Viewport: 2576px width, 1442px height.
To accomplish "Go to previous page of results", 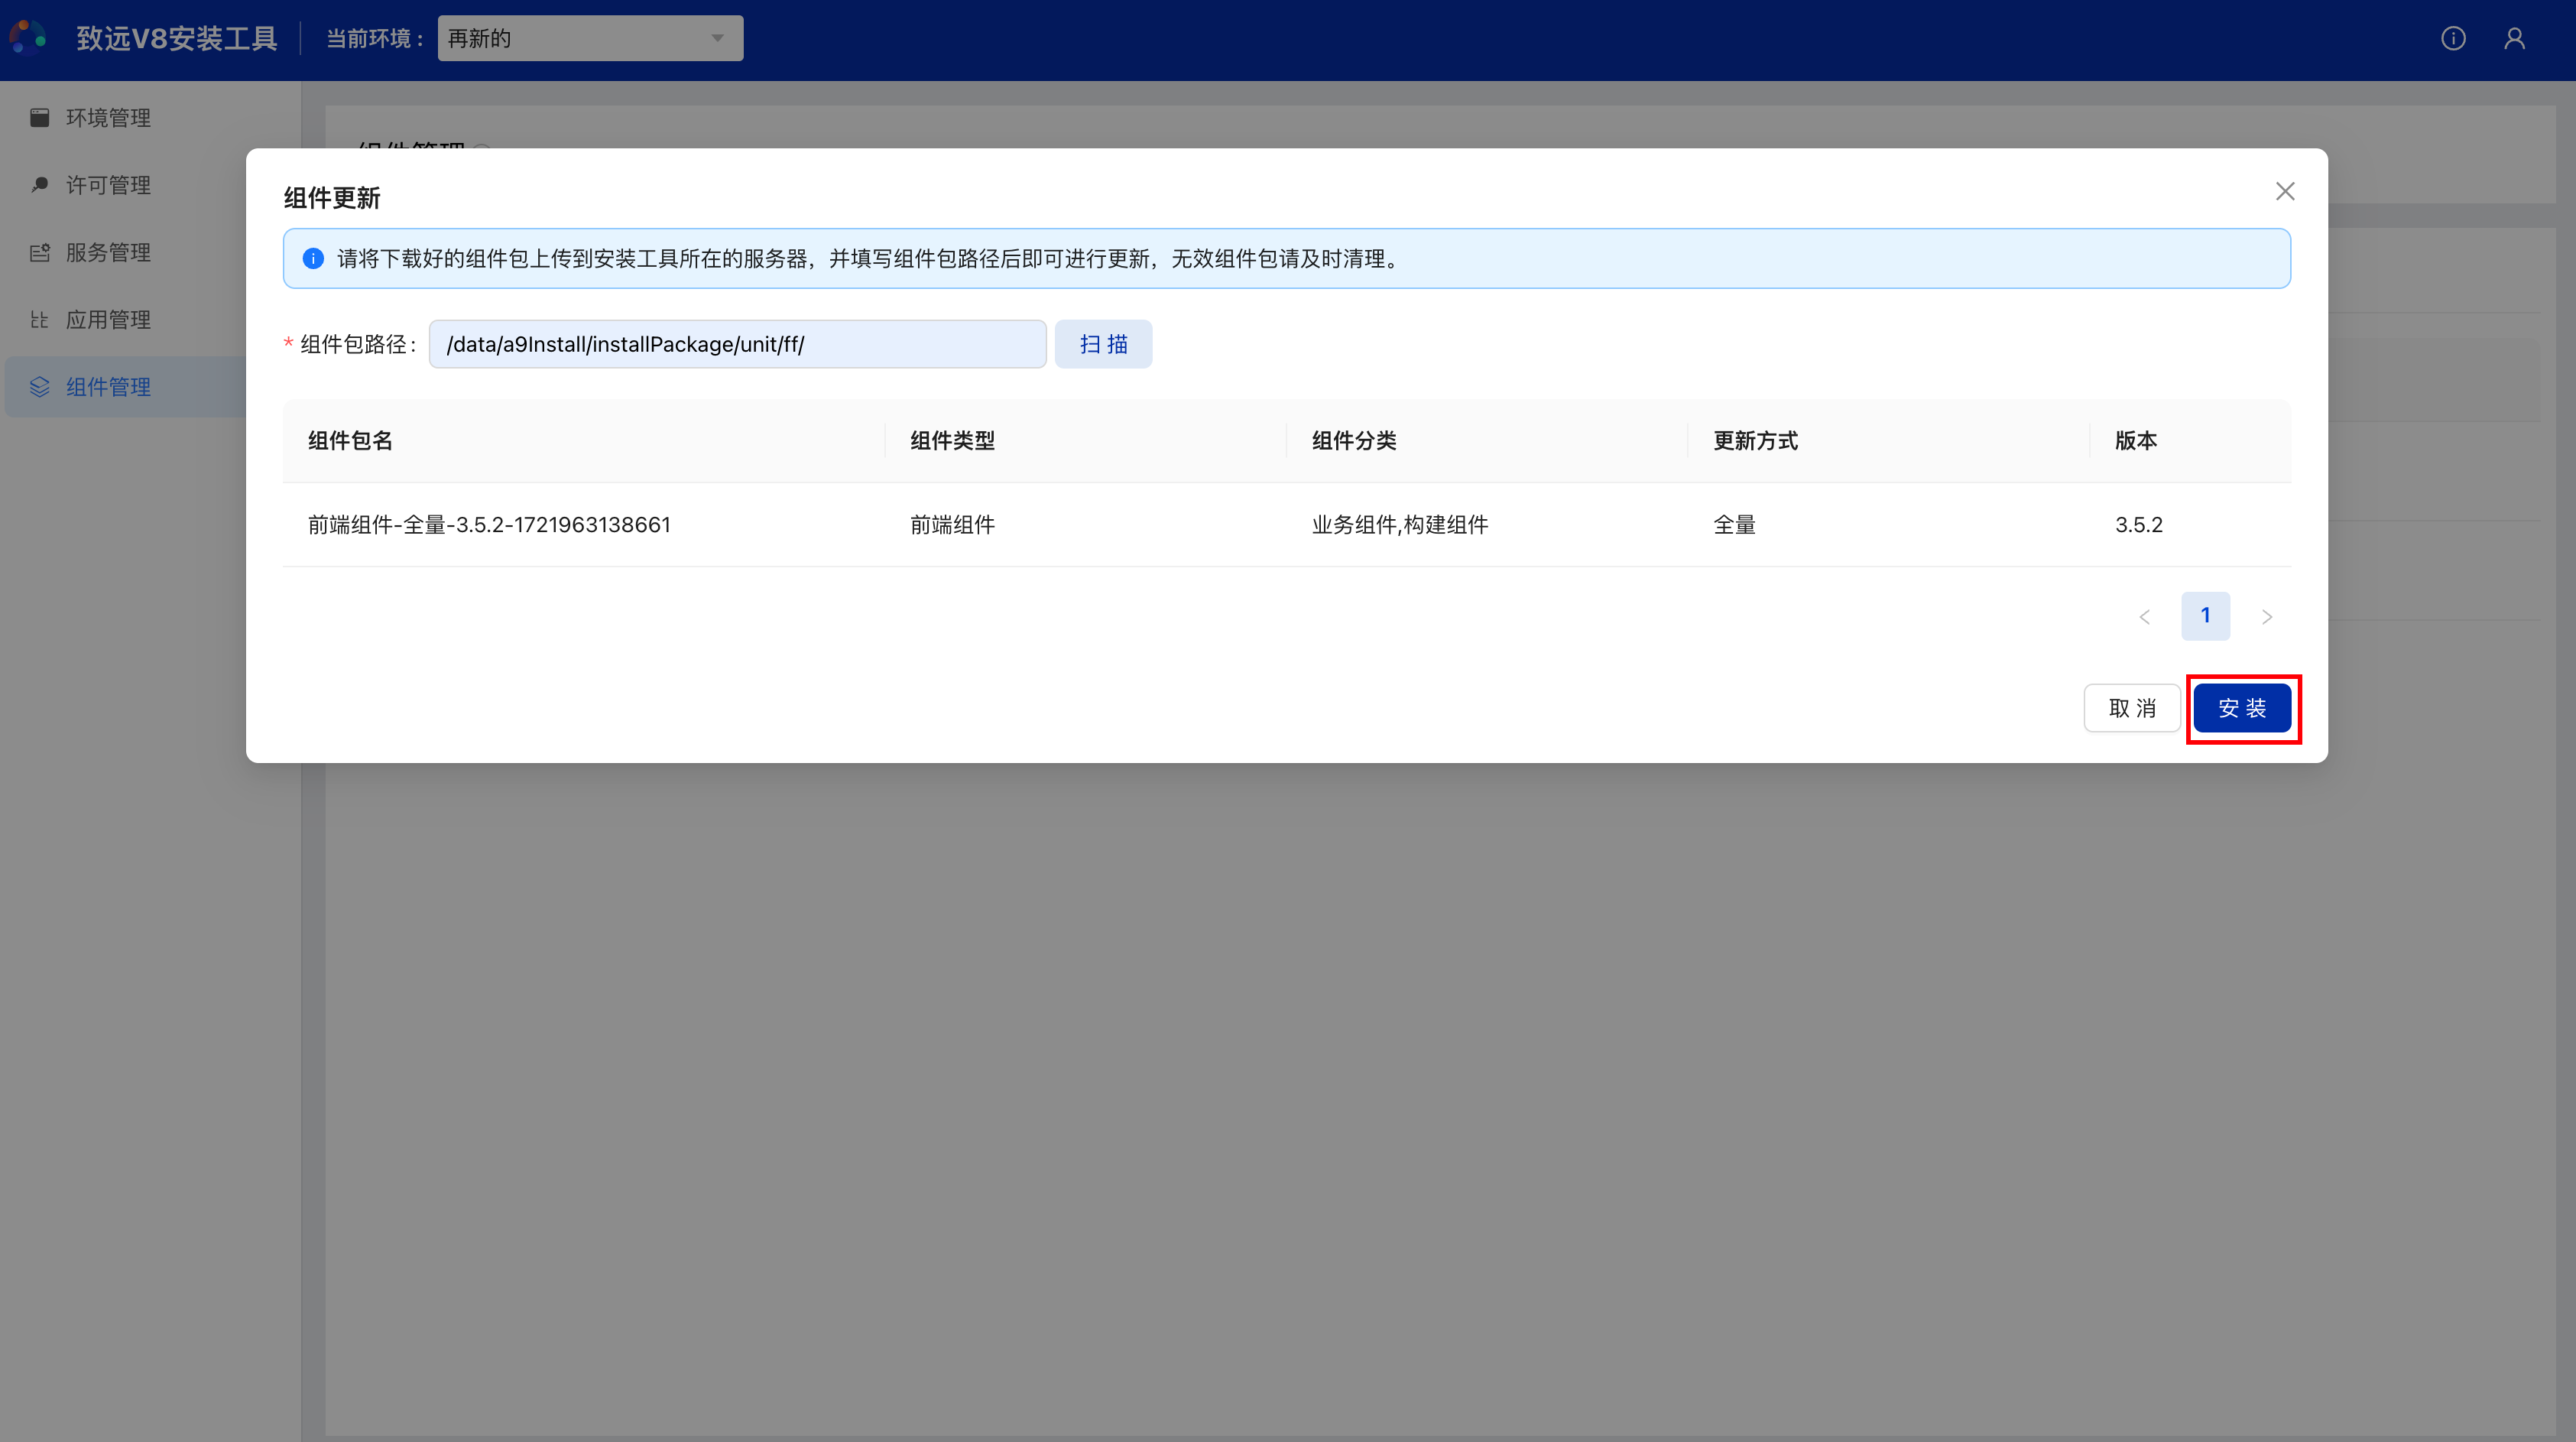I will [2144, 616].
